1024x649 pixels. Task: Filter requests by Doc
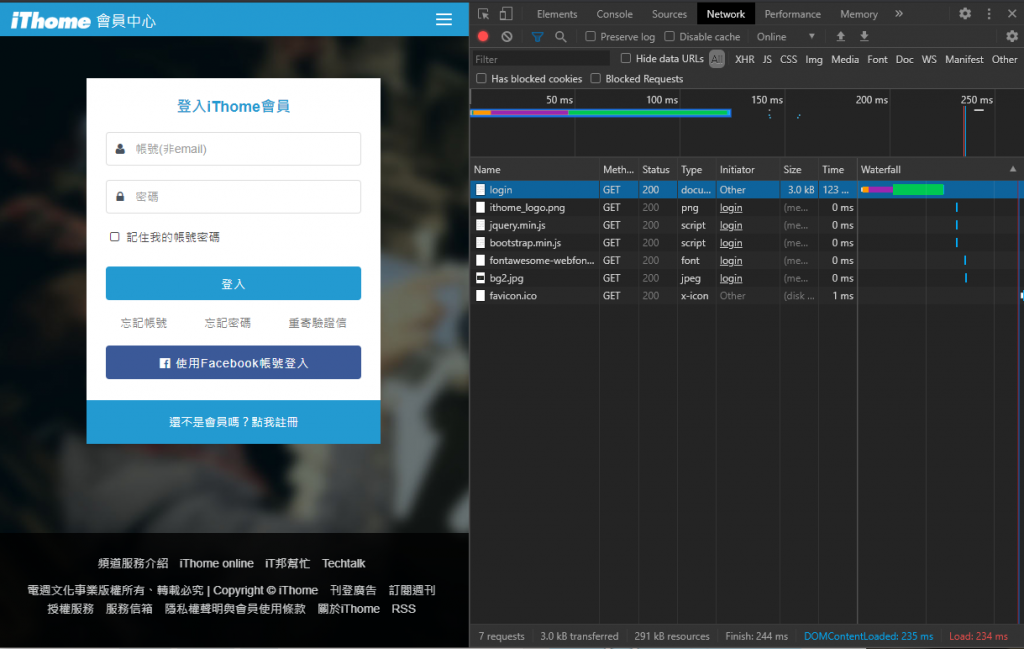click(904, 59)
